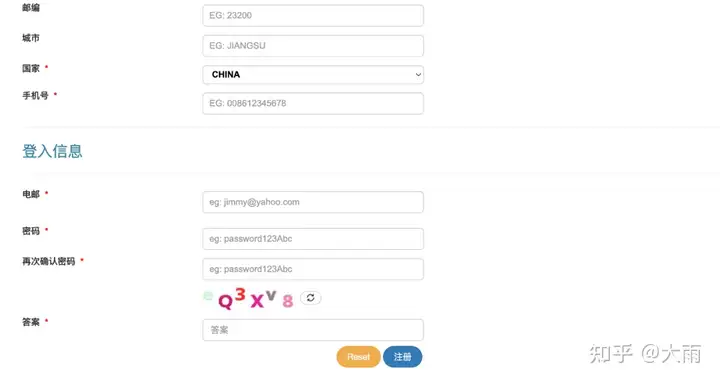Click the 国家 field label

(31, 68)
